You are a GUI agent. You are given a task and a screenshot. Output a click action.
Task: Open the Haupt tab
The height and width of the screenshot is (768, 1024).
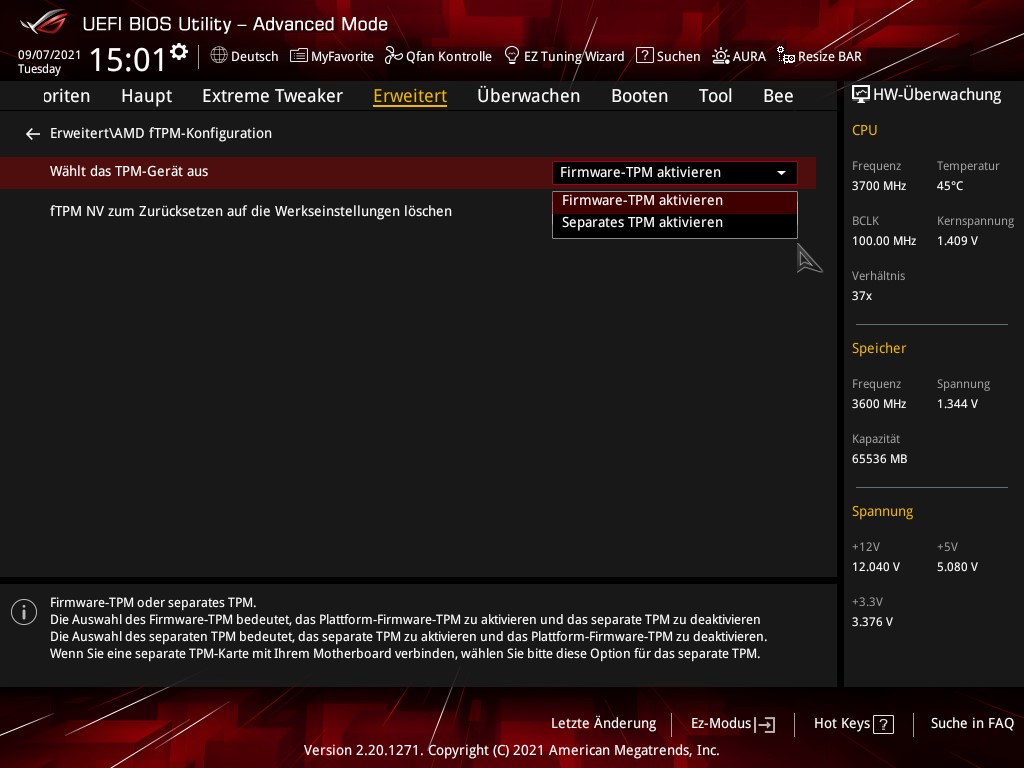[x=146, y=96]
